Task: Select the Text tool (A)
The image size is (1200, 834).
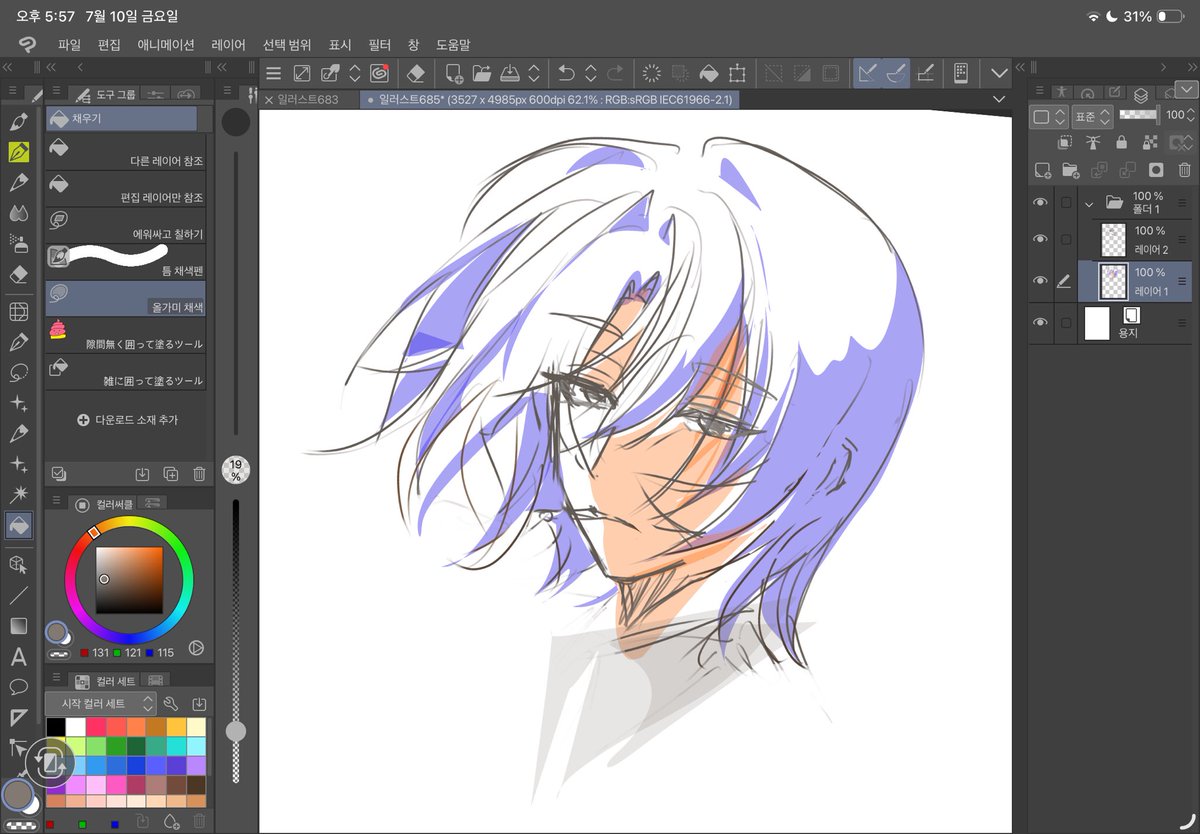Action: 18,657
